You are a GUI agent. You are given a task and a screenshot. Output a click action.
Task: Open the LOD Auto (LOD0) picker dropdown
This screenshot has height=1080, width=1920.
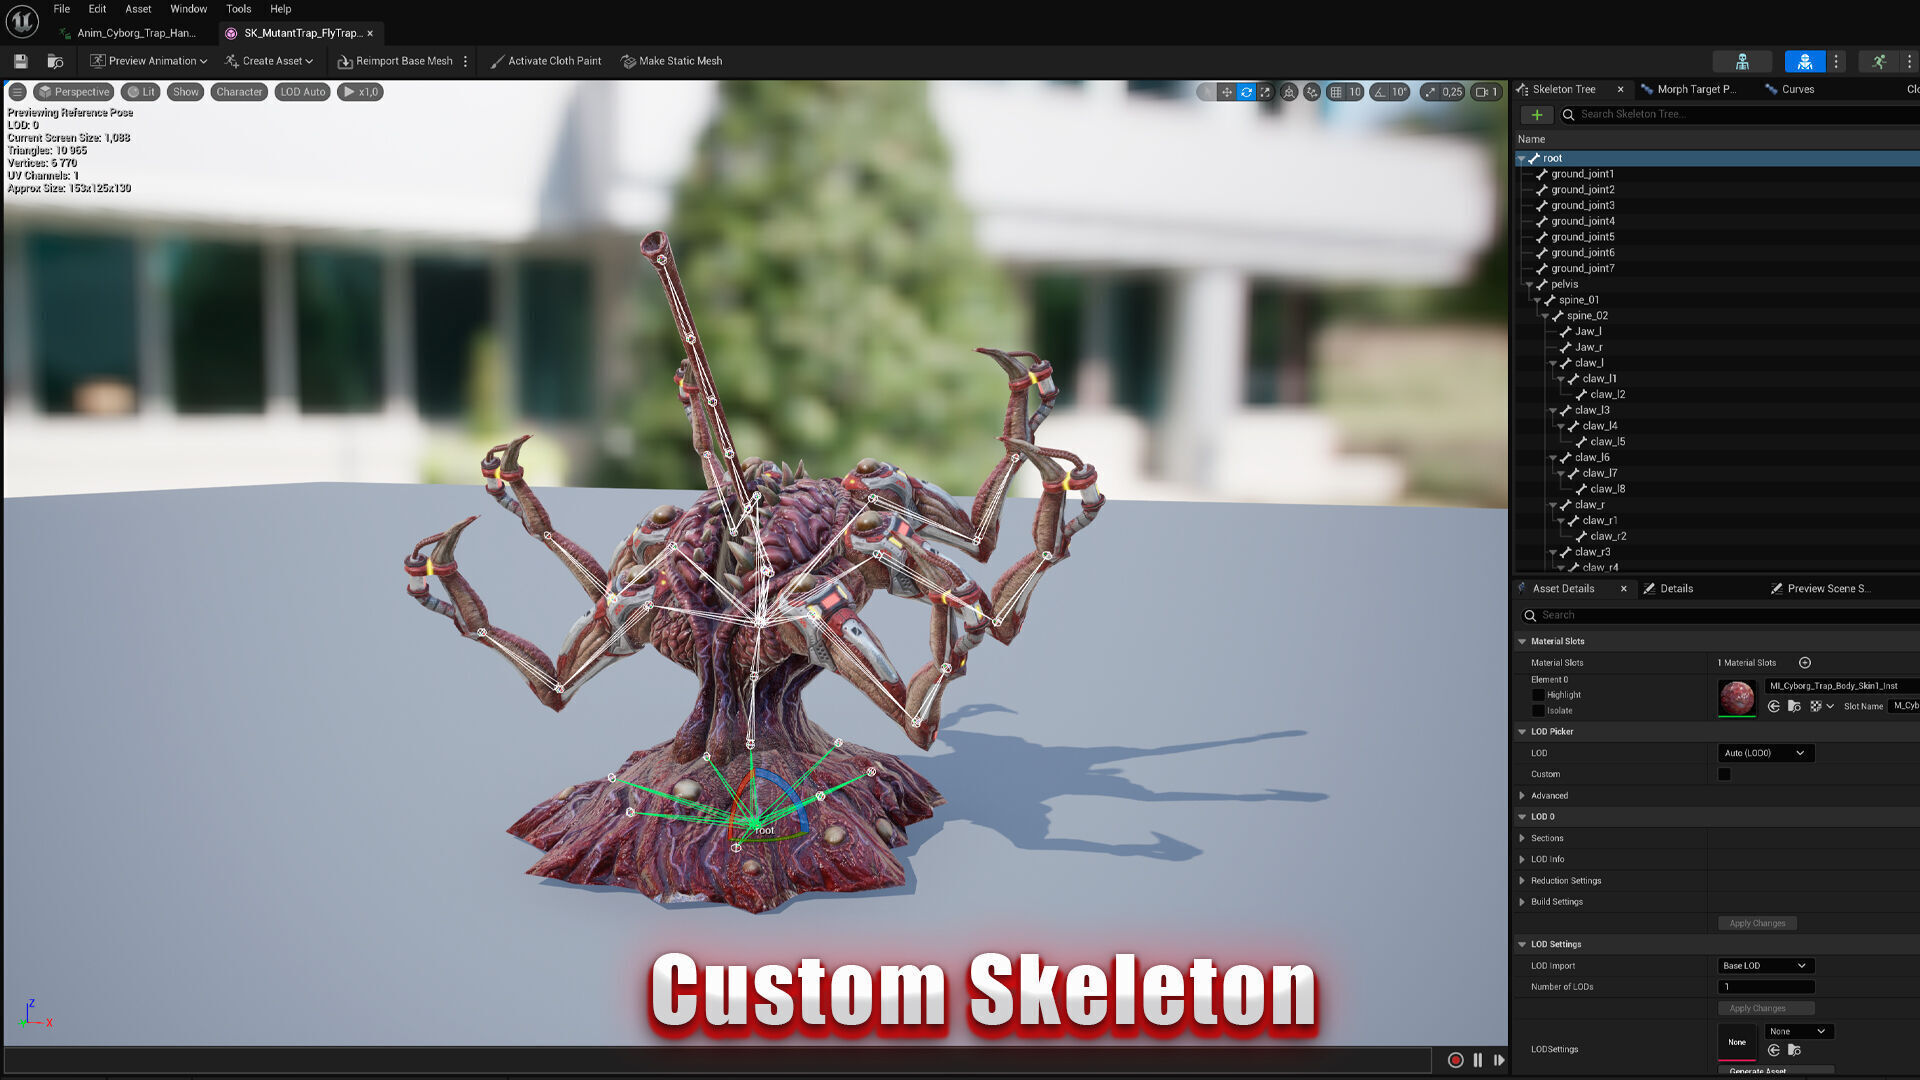1765,753
